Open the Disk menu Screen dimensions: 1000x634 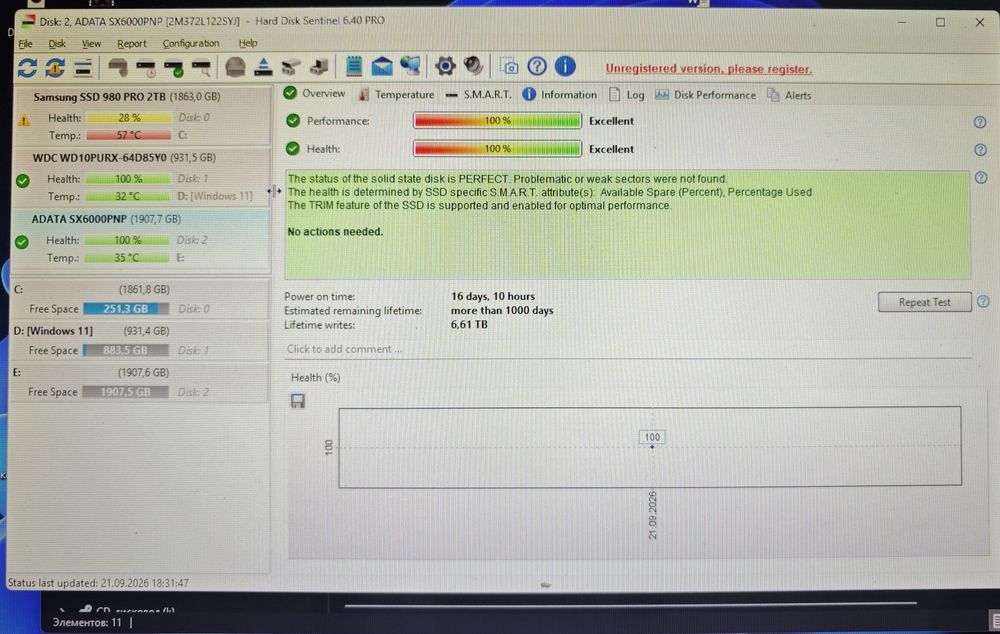57,43
